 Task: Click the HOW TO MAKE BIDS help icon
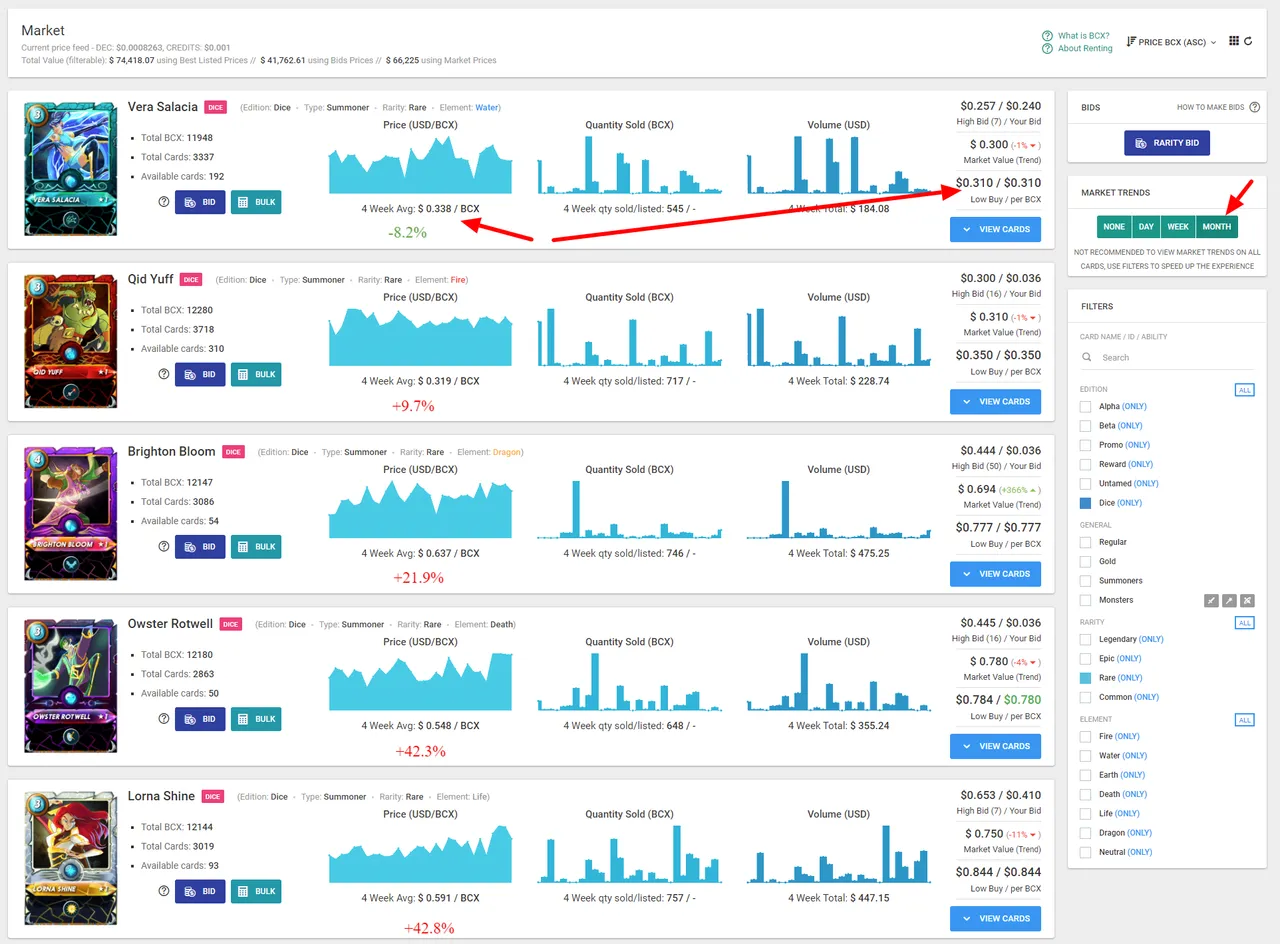pos(1254,107)
